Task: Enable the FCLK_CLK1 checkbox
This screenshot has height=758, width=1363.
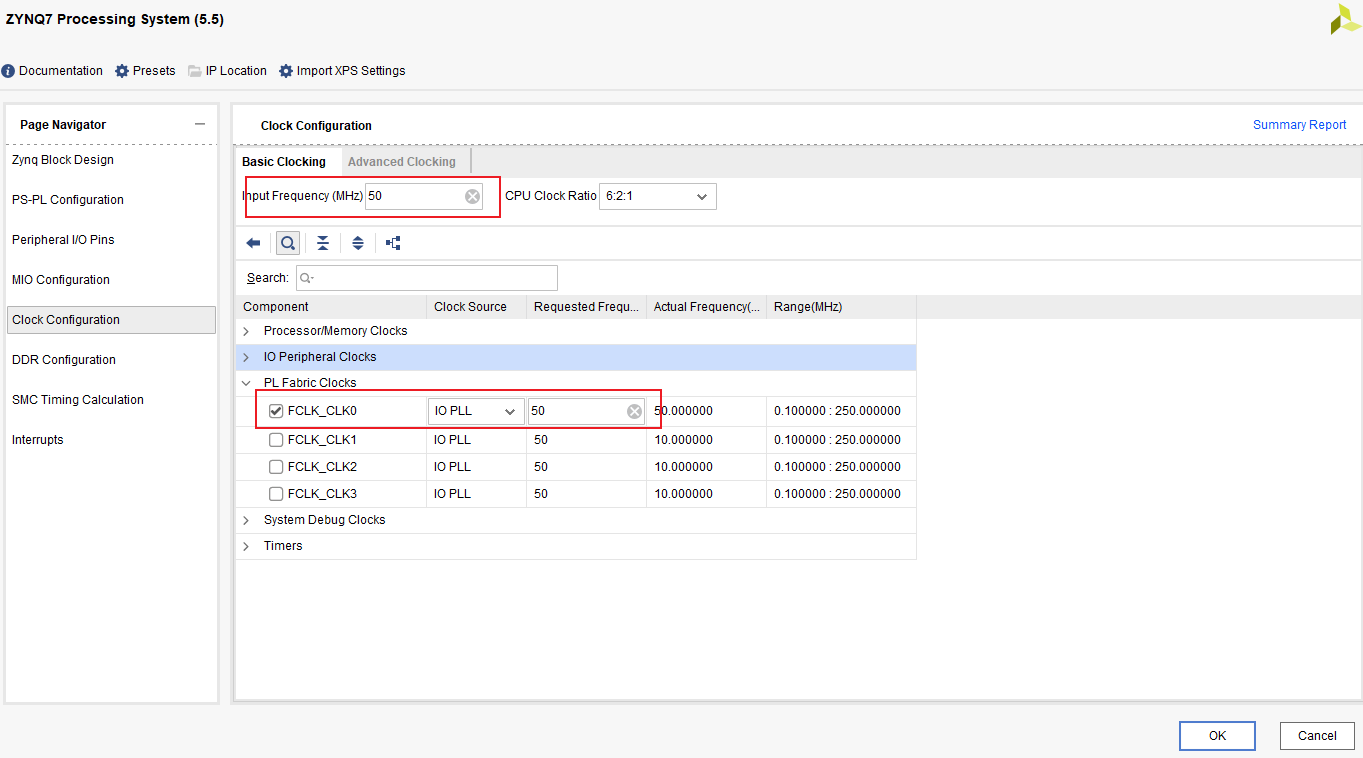Action: (x=276, y=440)
